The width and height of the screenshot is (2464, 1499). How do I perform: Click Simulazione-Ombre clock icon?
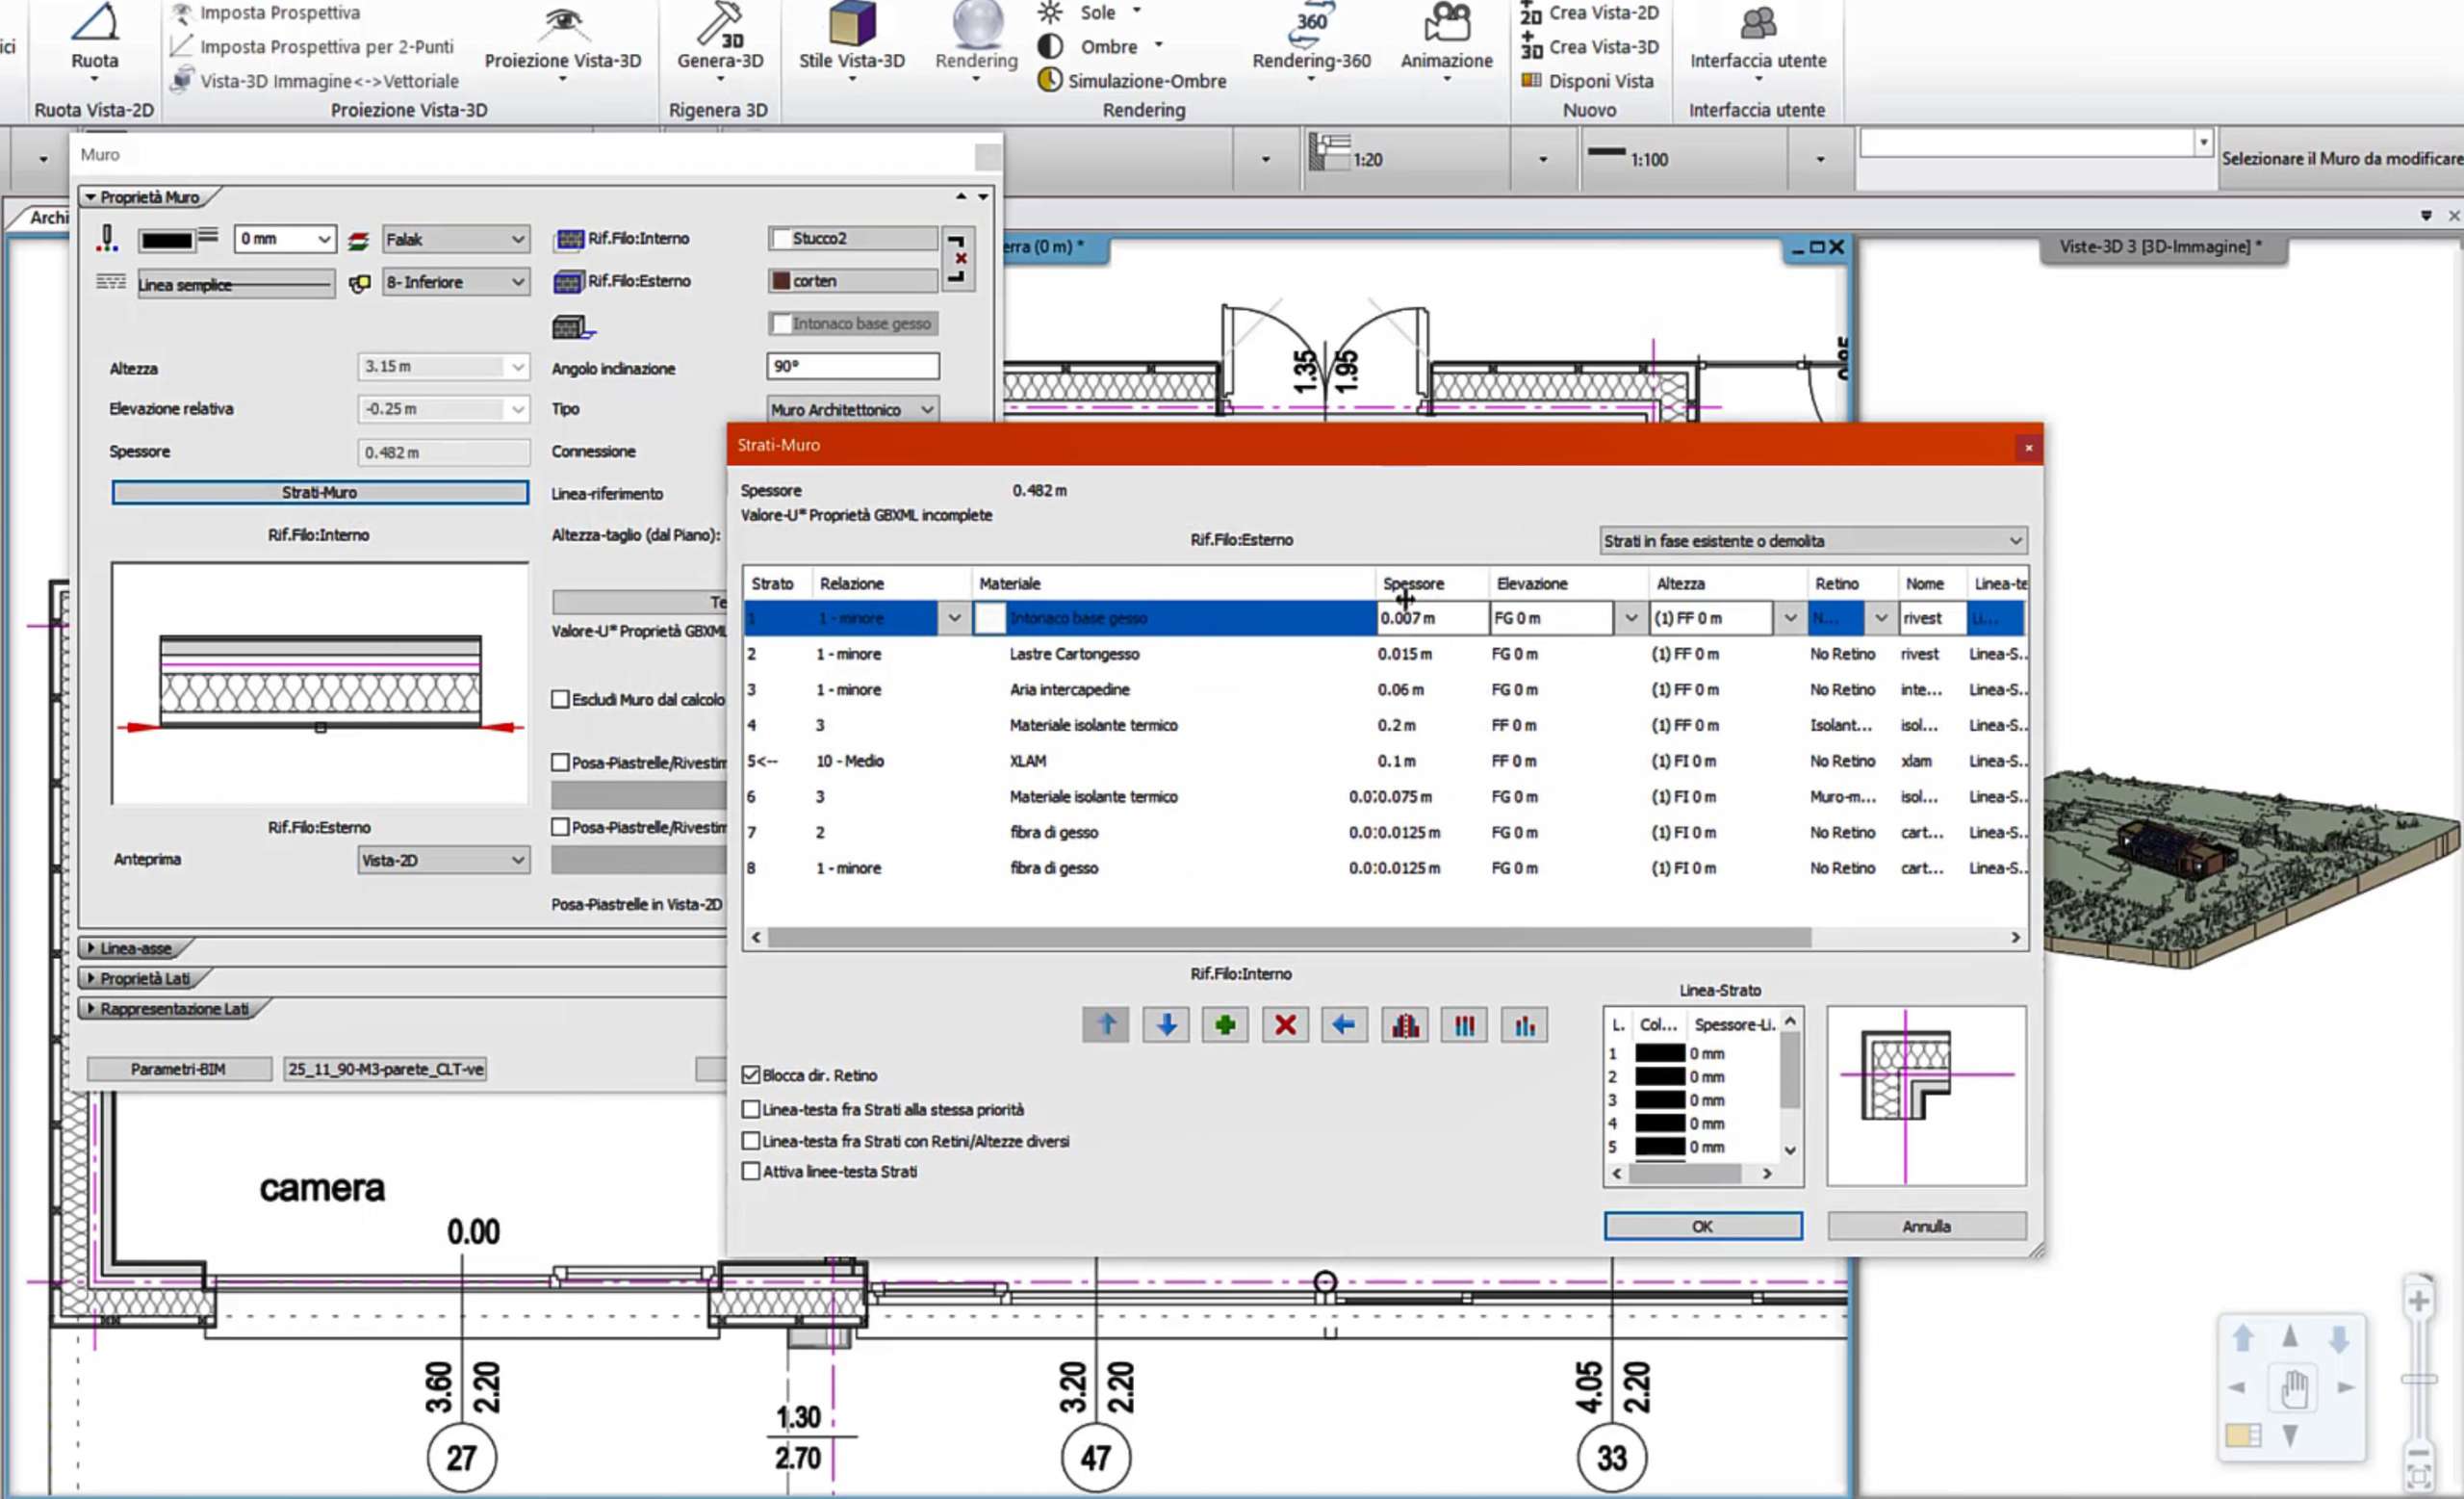click(x=1049, y=80)
